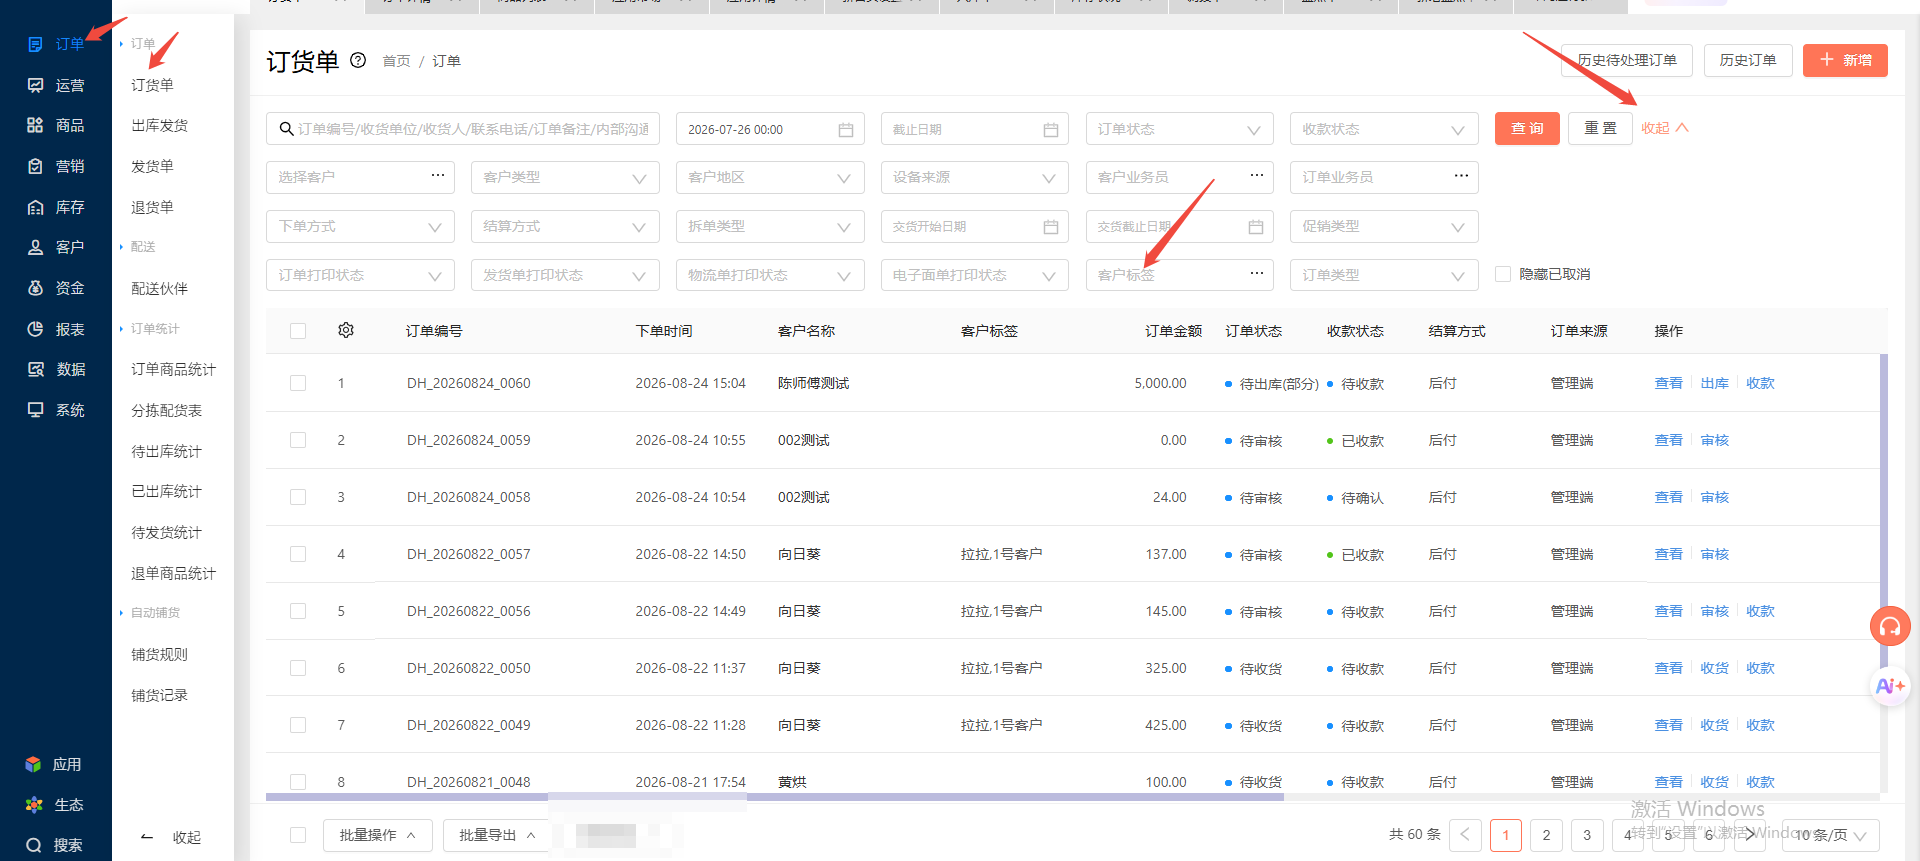Viewport: 1920px width, 861px height.
Task: Click the 搜索 magnifier icon
Action: click(33, 845)
